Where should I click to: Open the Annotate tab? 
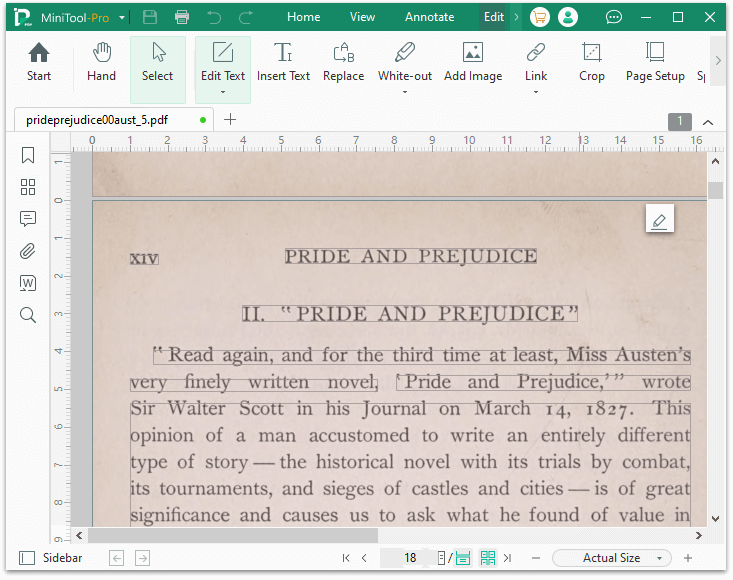pyautogui.click(x=430, y=17)
